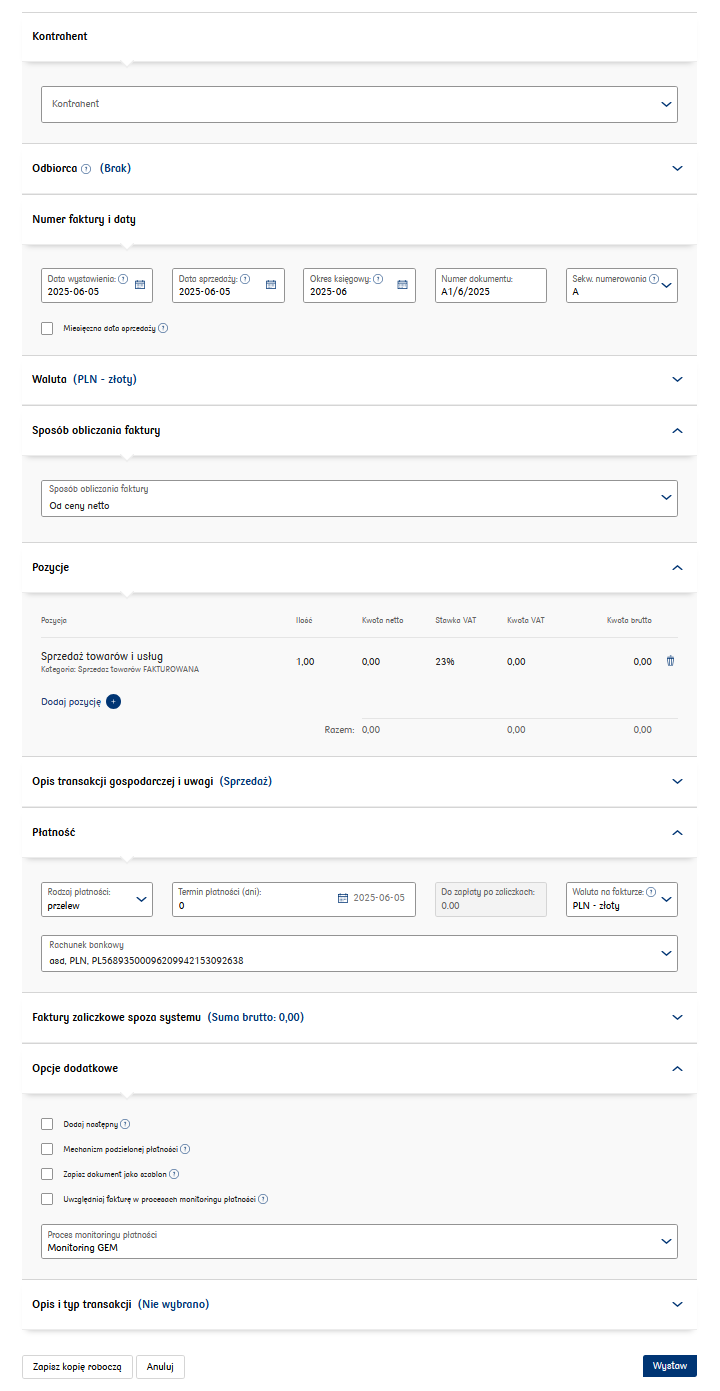Open the Kontrahent dropdown
This screenshot has width=720, height=1391.
click(359, 104)
